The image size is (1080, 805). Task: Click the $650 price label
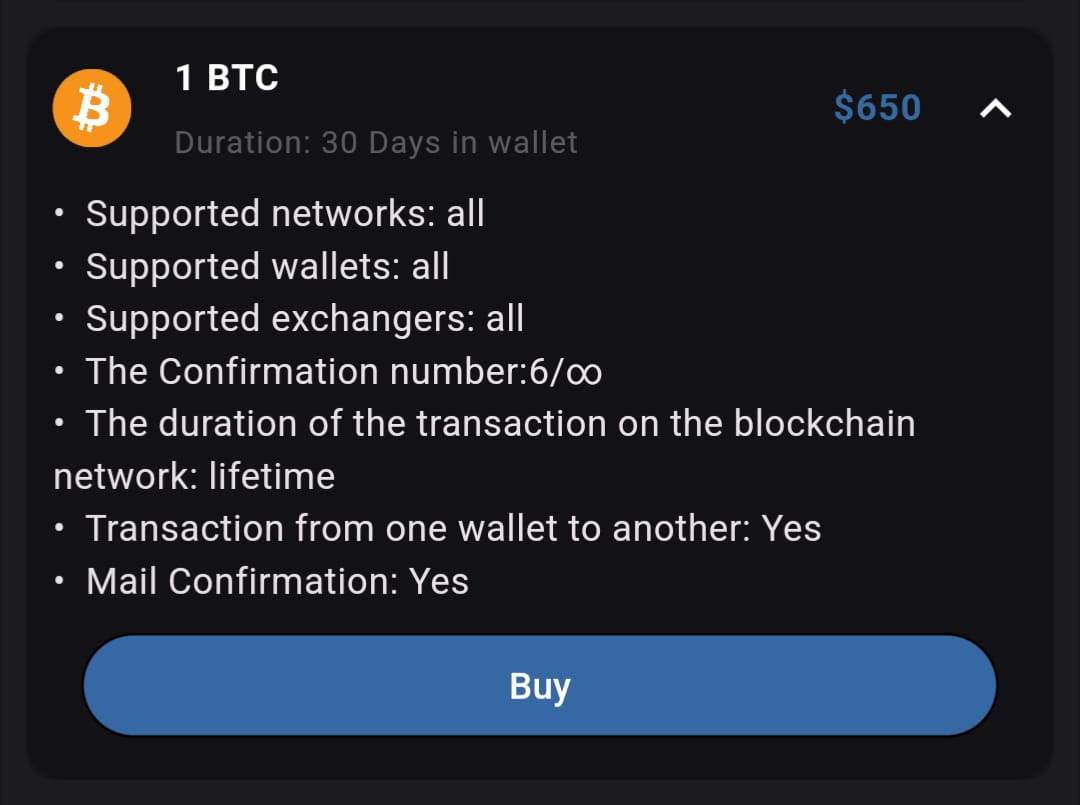[877, 108]
